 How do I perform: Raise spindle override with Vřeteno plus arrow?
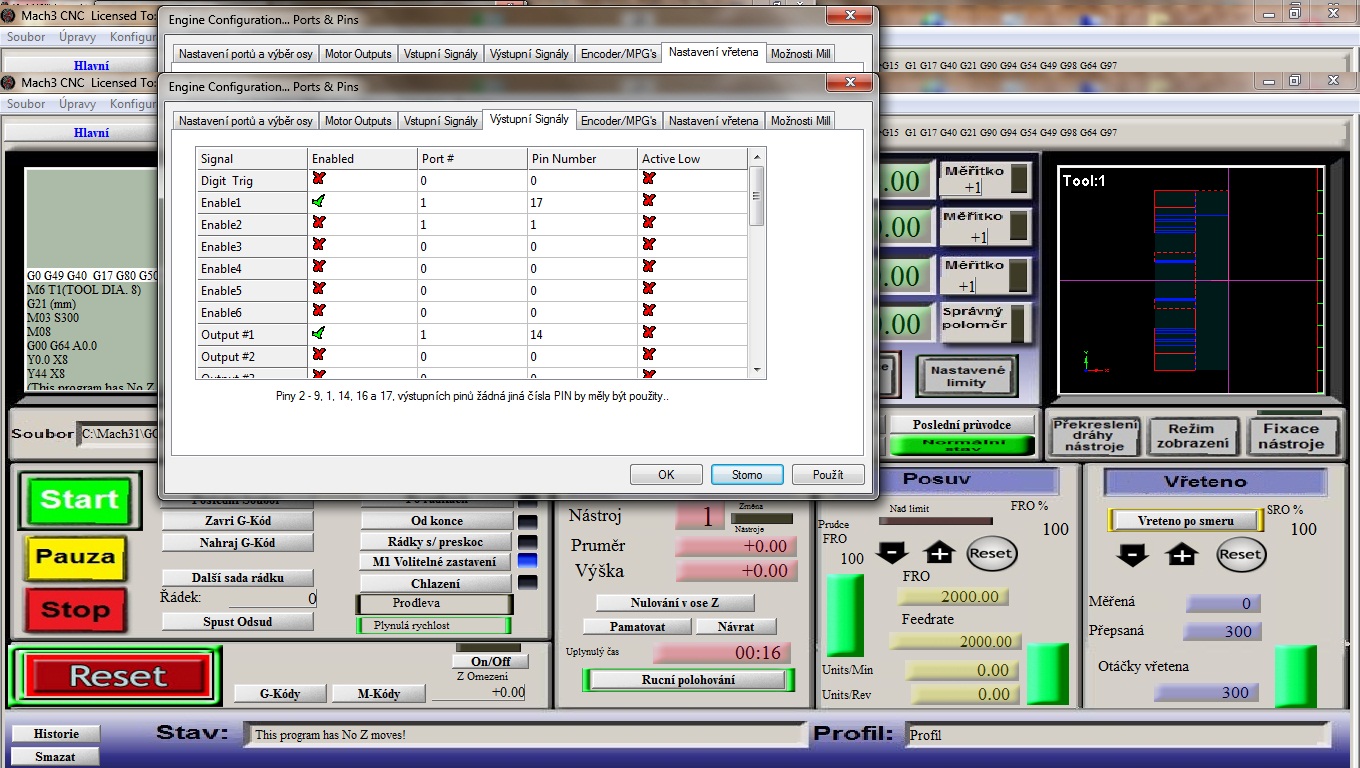coord(1182,554)
